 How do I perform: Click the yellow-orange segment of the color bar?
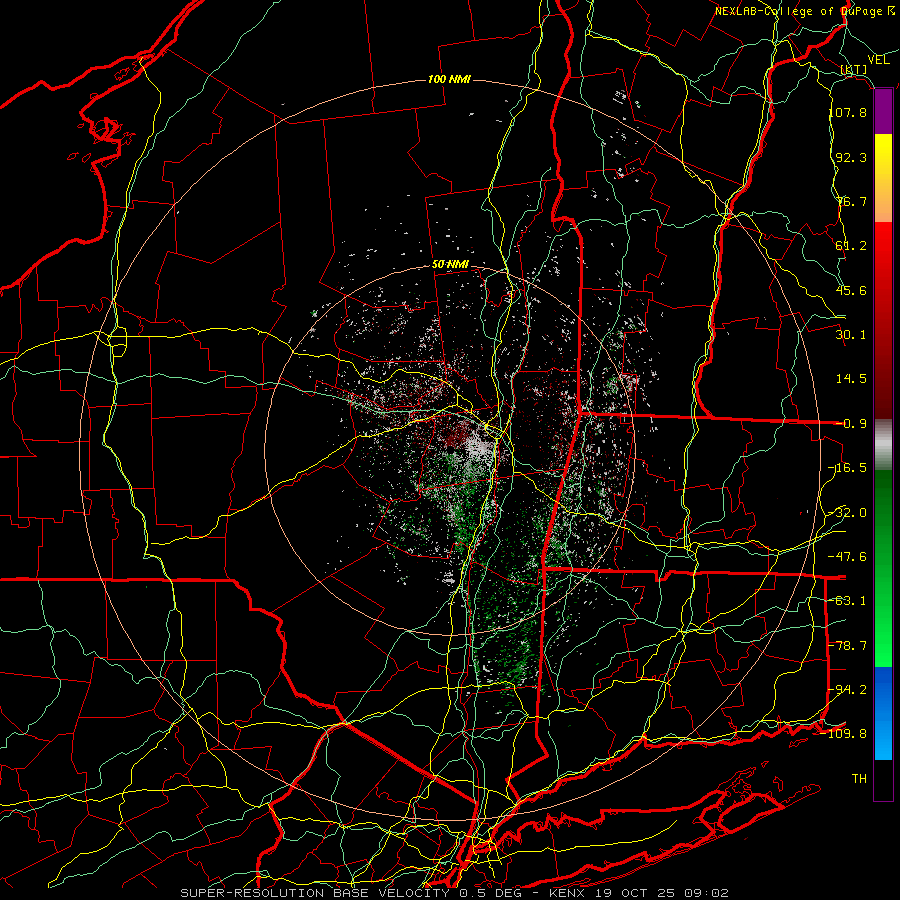click(x=883, y=179)
